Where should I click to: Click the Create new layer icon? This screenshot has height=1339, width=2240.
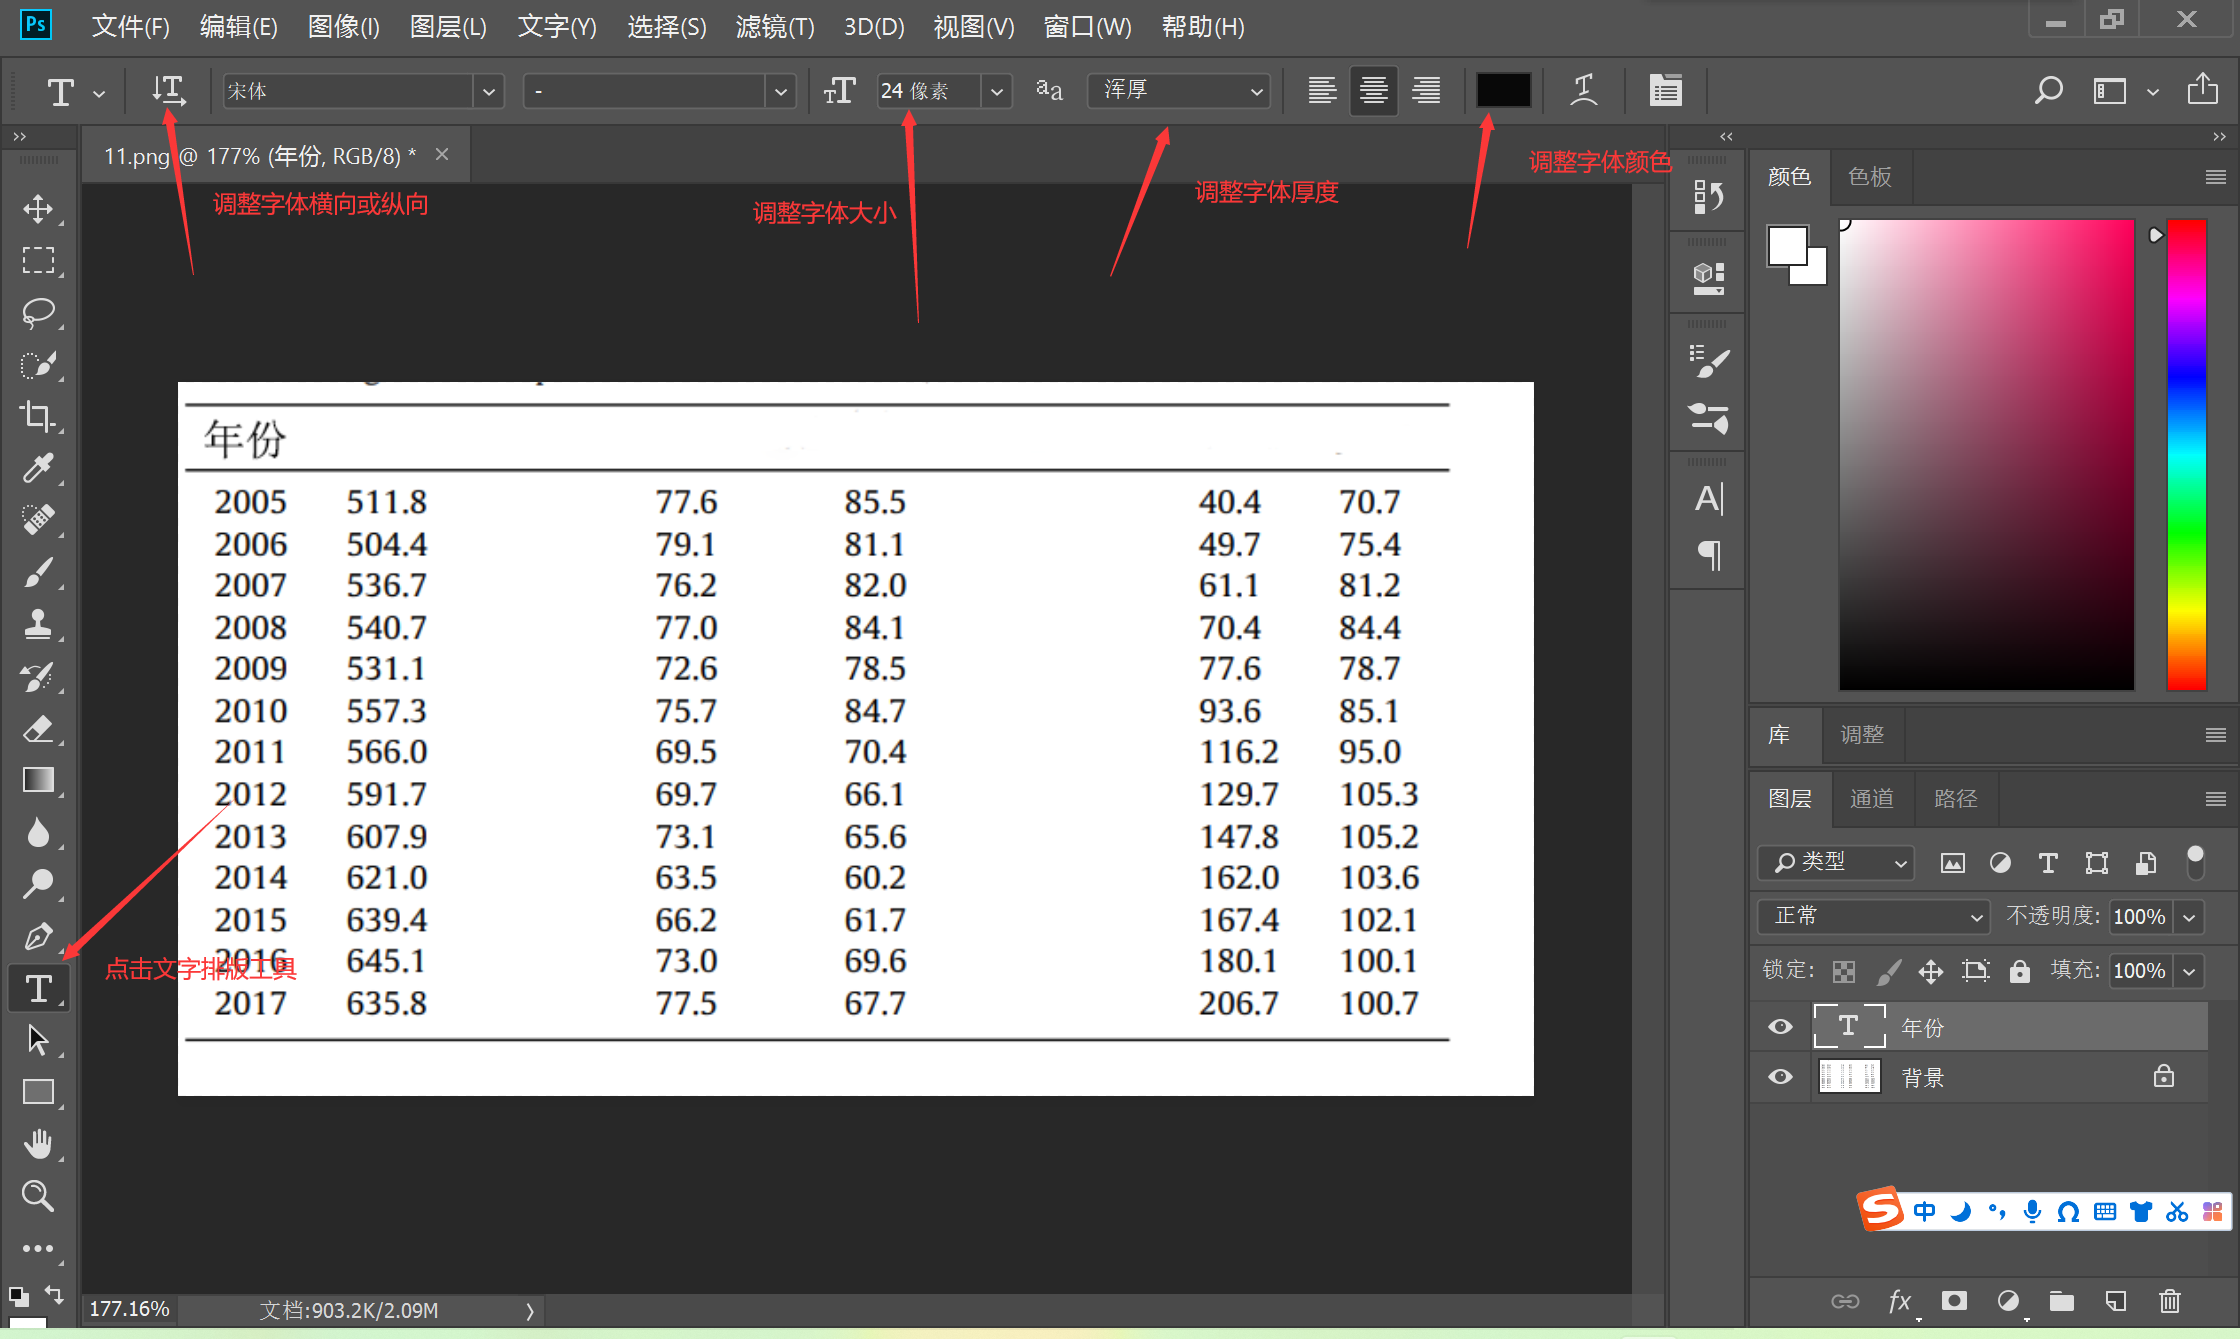(x=2115, y=1301)
